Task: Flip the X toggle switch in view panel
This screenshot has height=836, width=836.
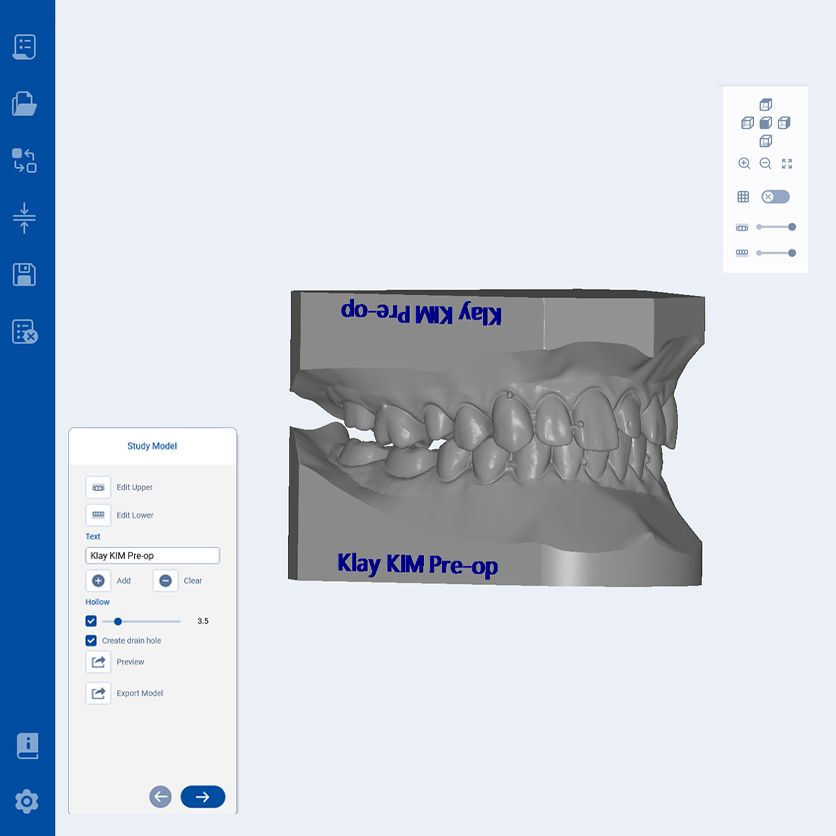Action: point(775,196)
